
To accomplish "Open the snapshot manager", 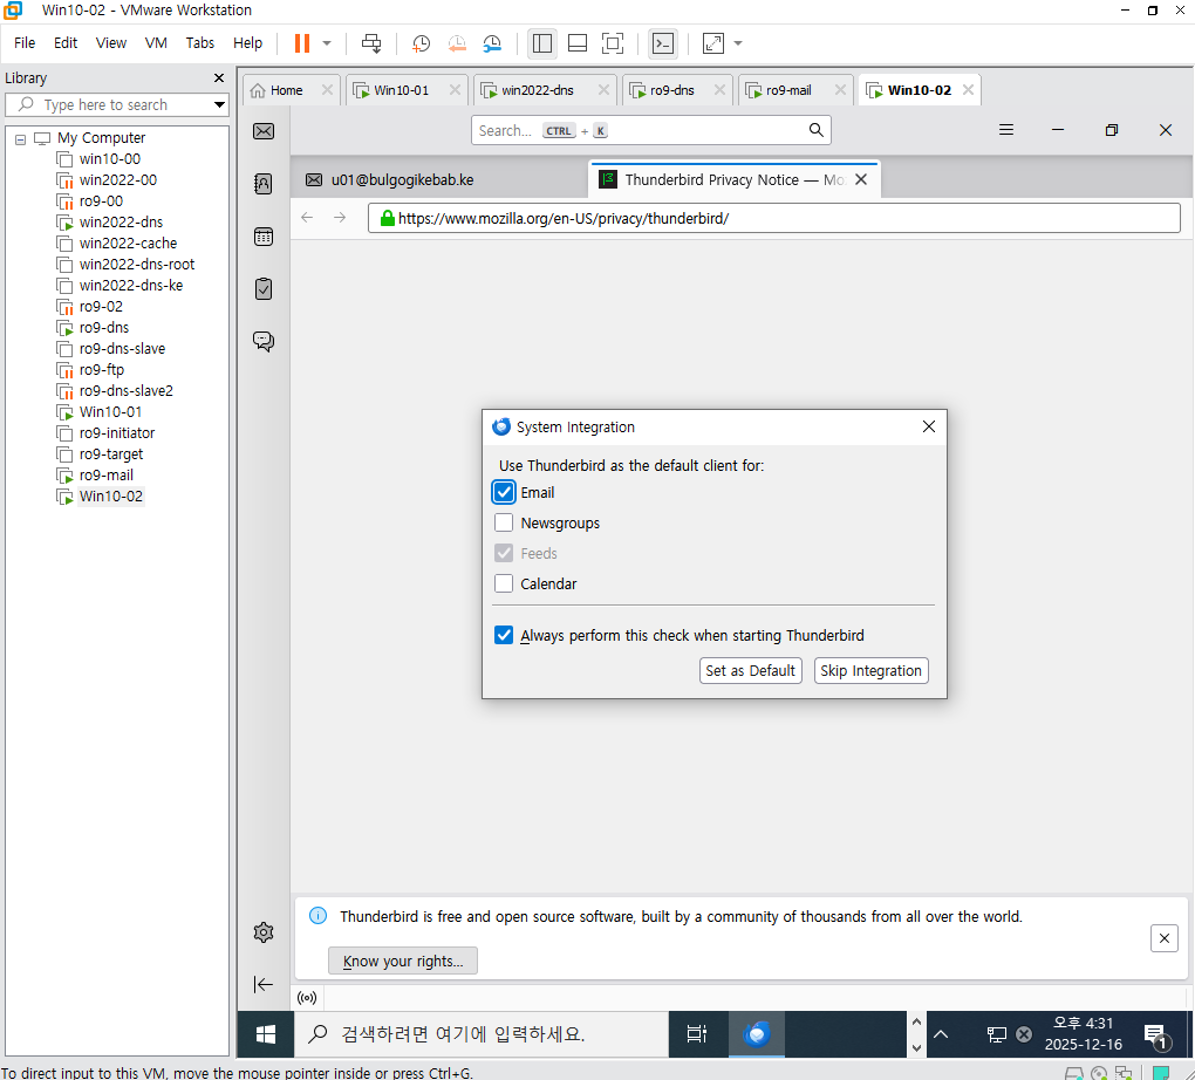I will point(492,43).
